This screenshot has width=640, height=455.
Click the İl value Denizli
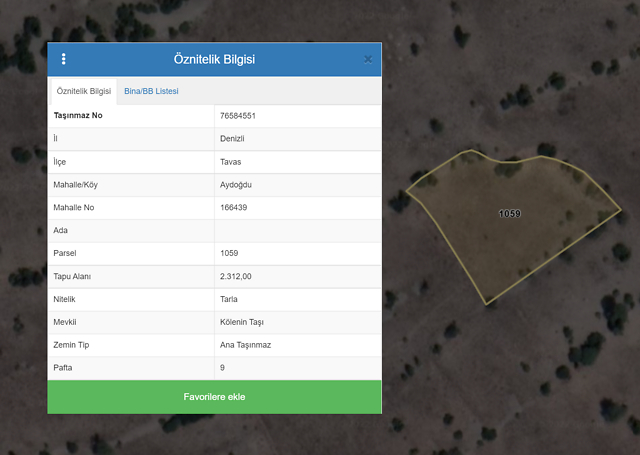pos(232,139)
